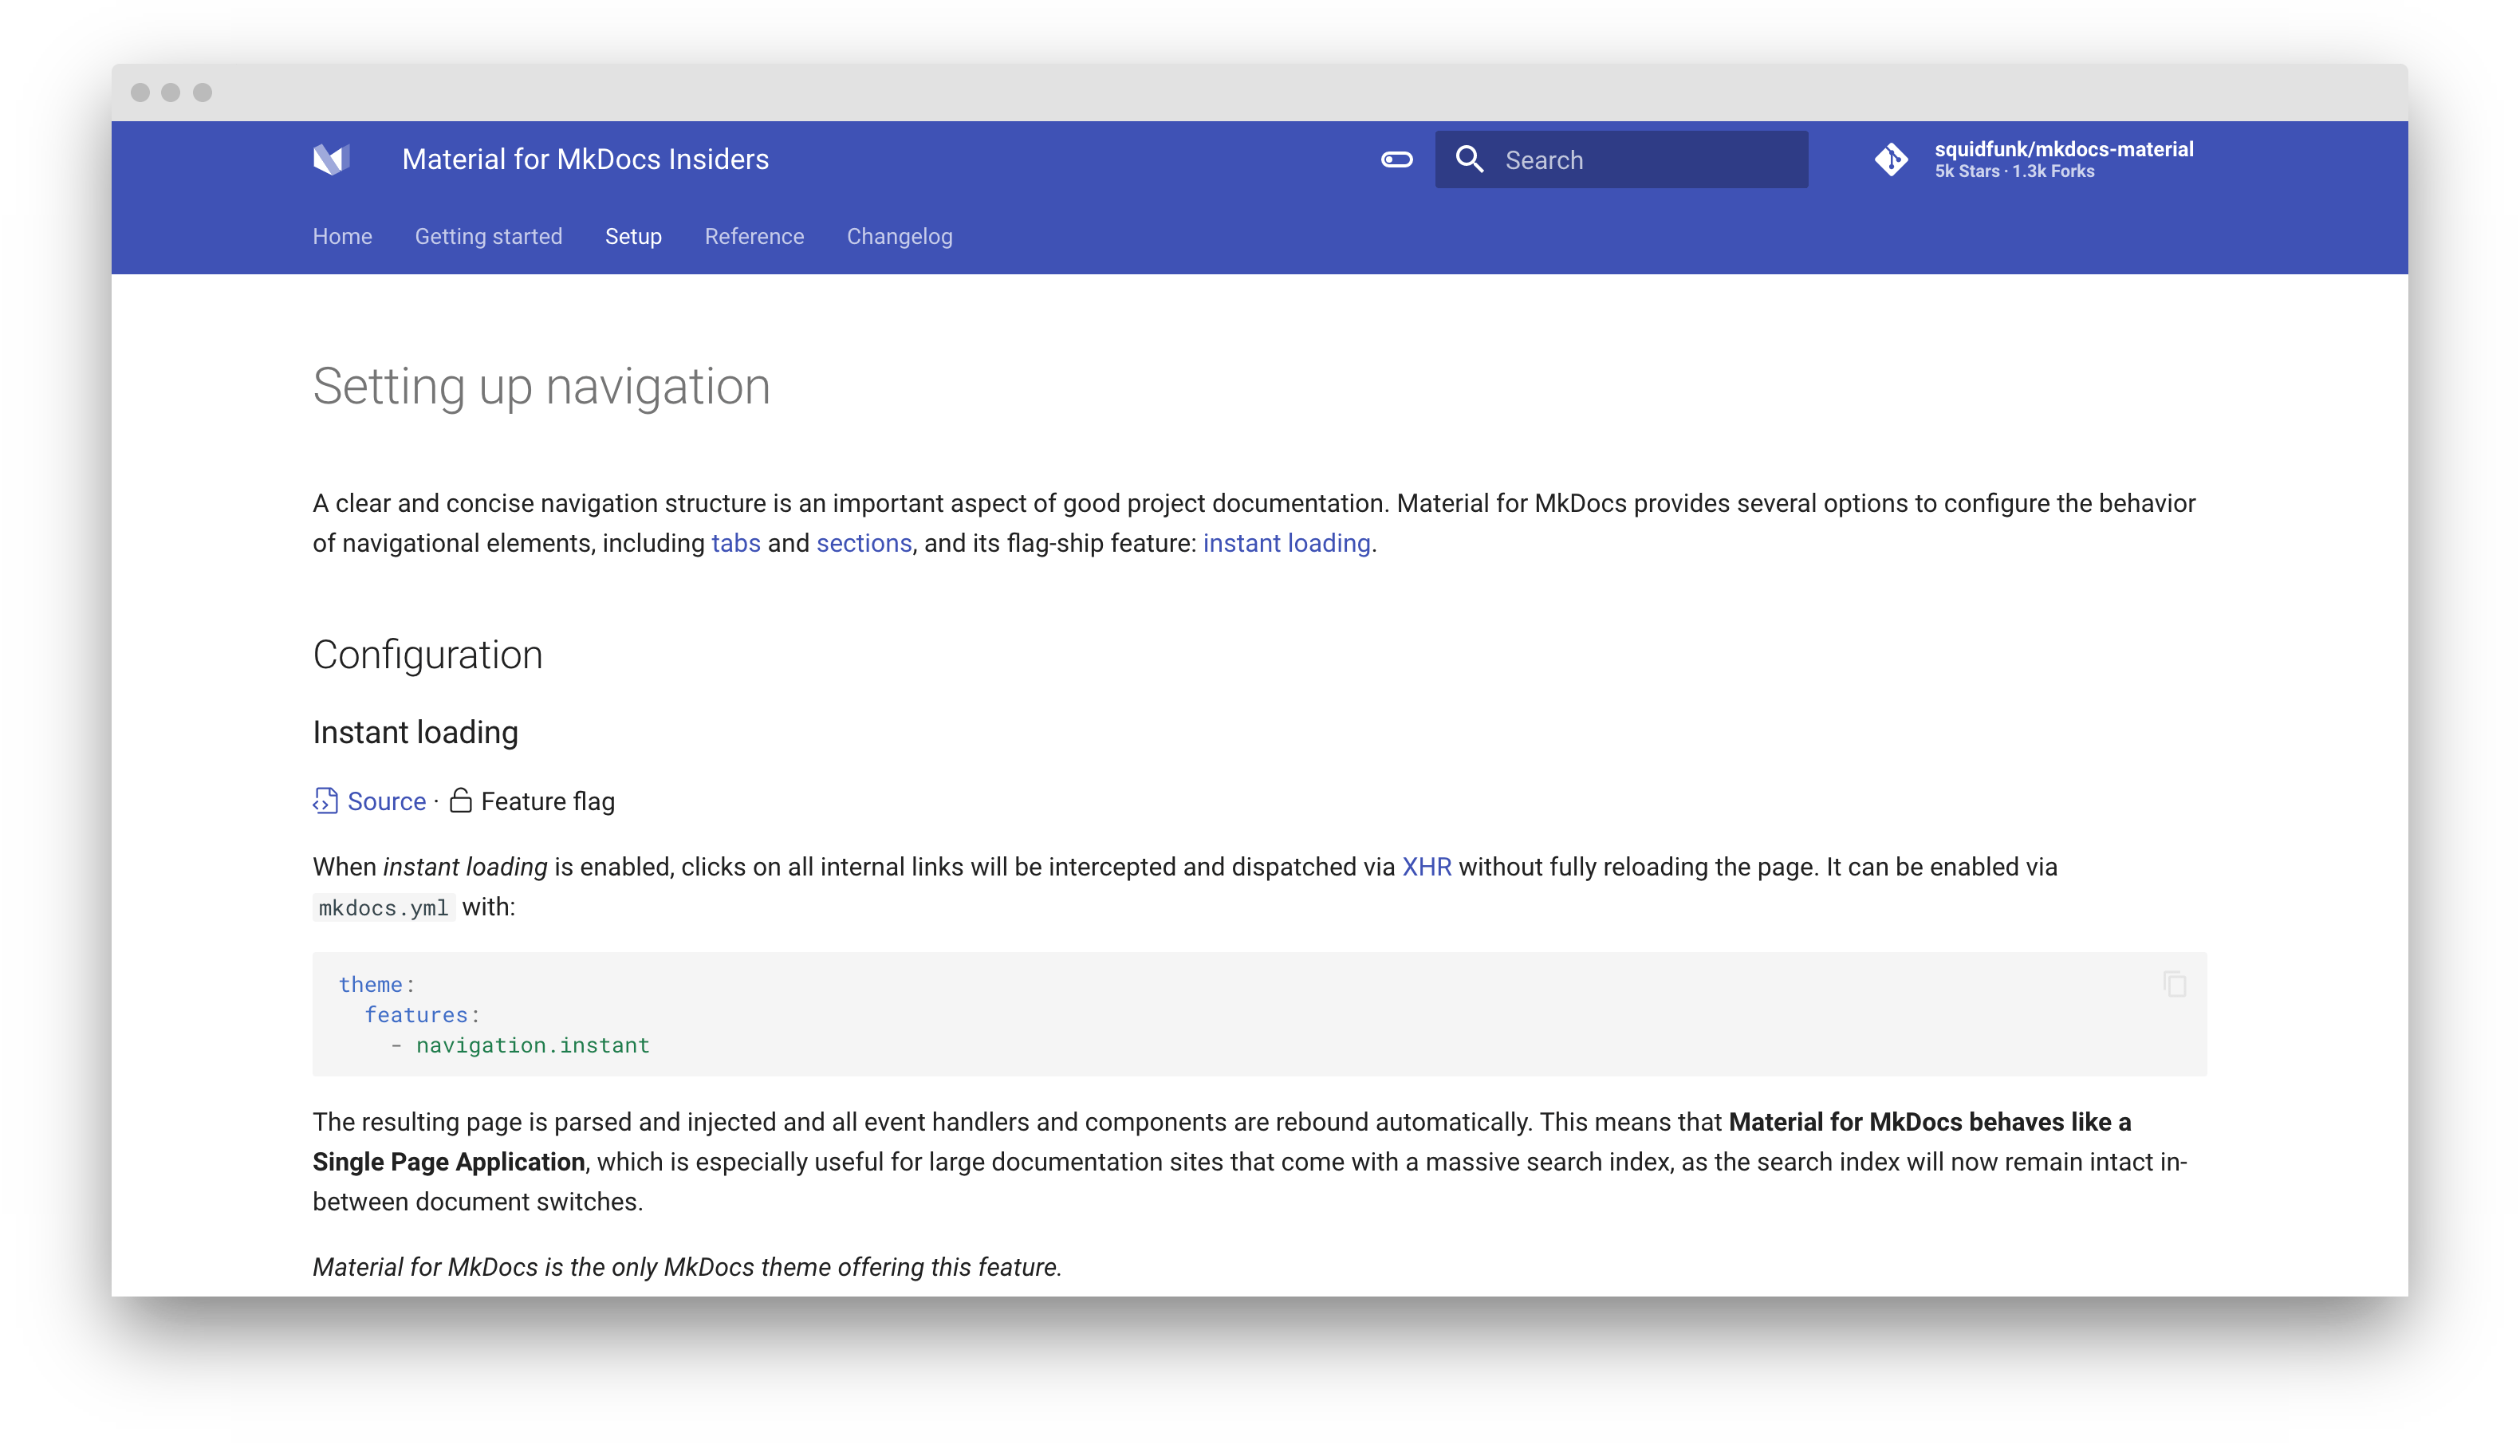
Task: Follow the tabs link in intro
Action: click(735, 543)
